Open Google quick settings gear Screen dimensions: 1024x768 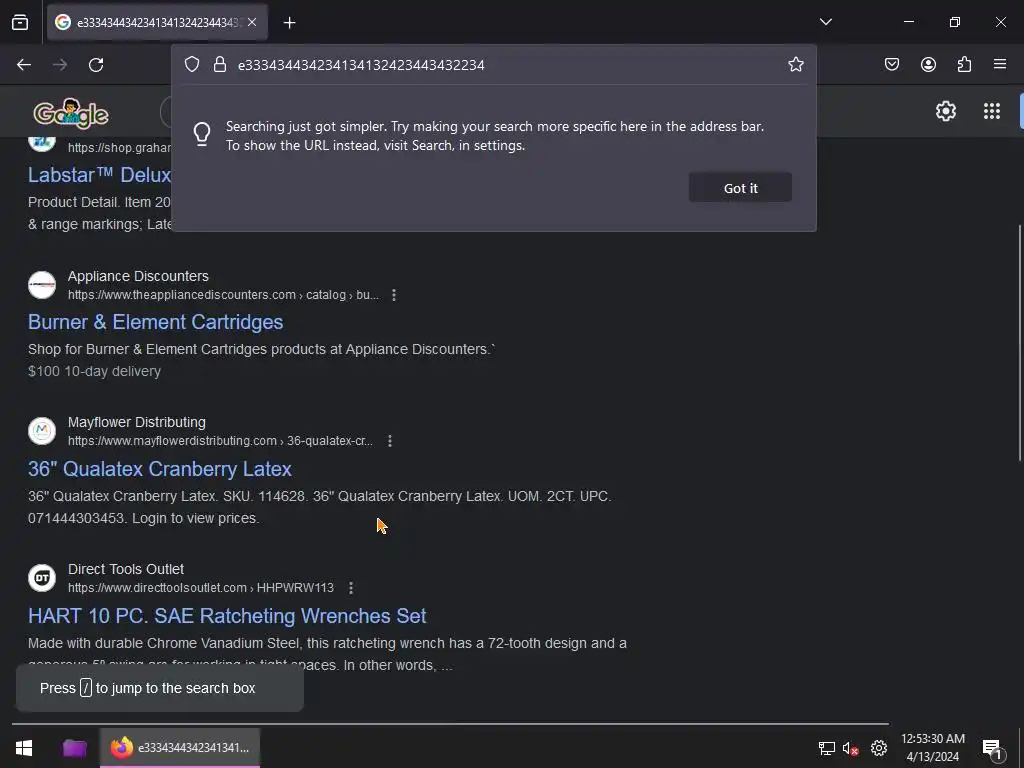[946, 111]
